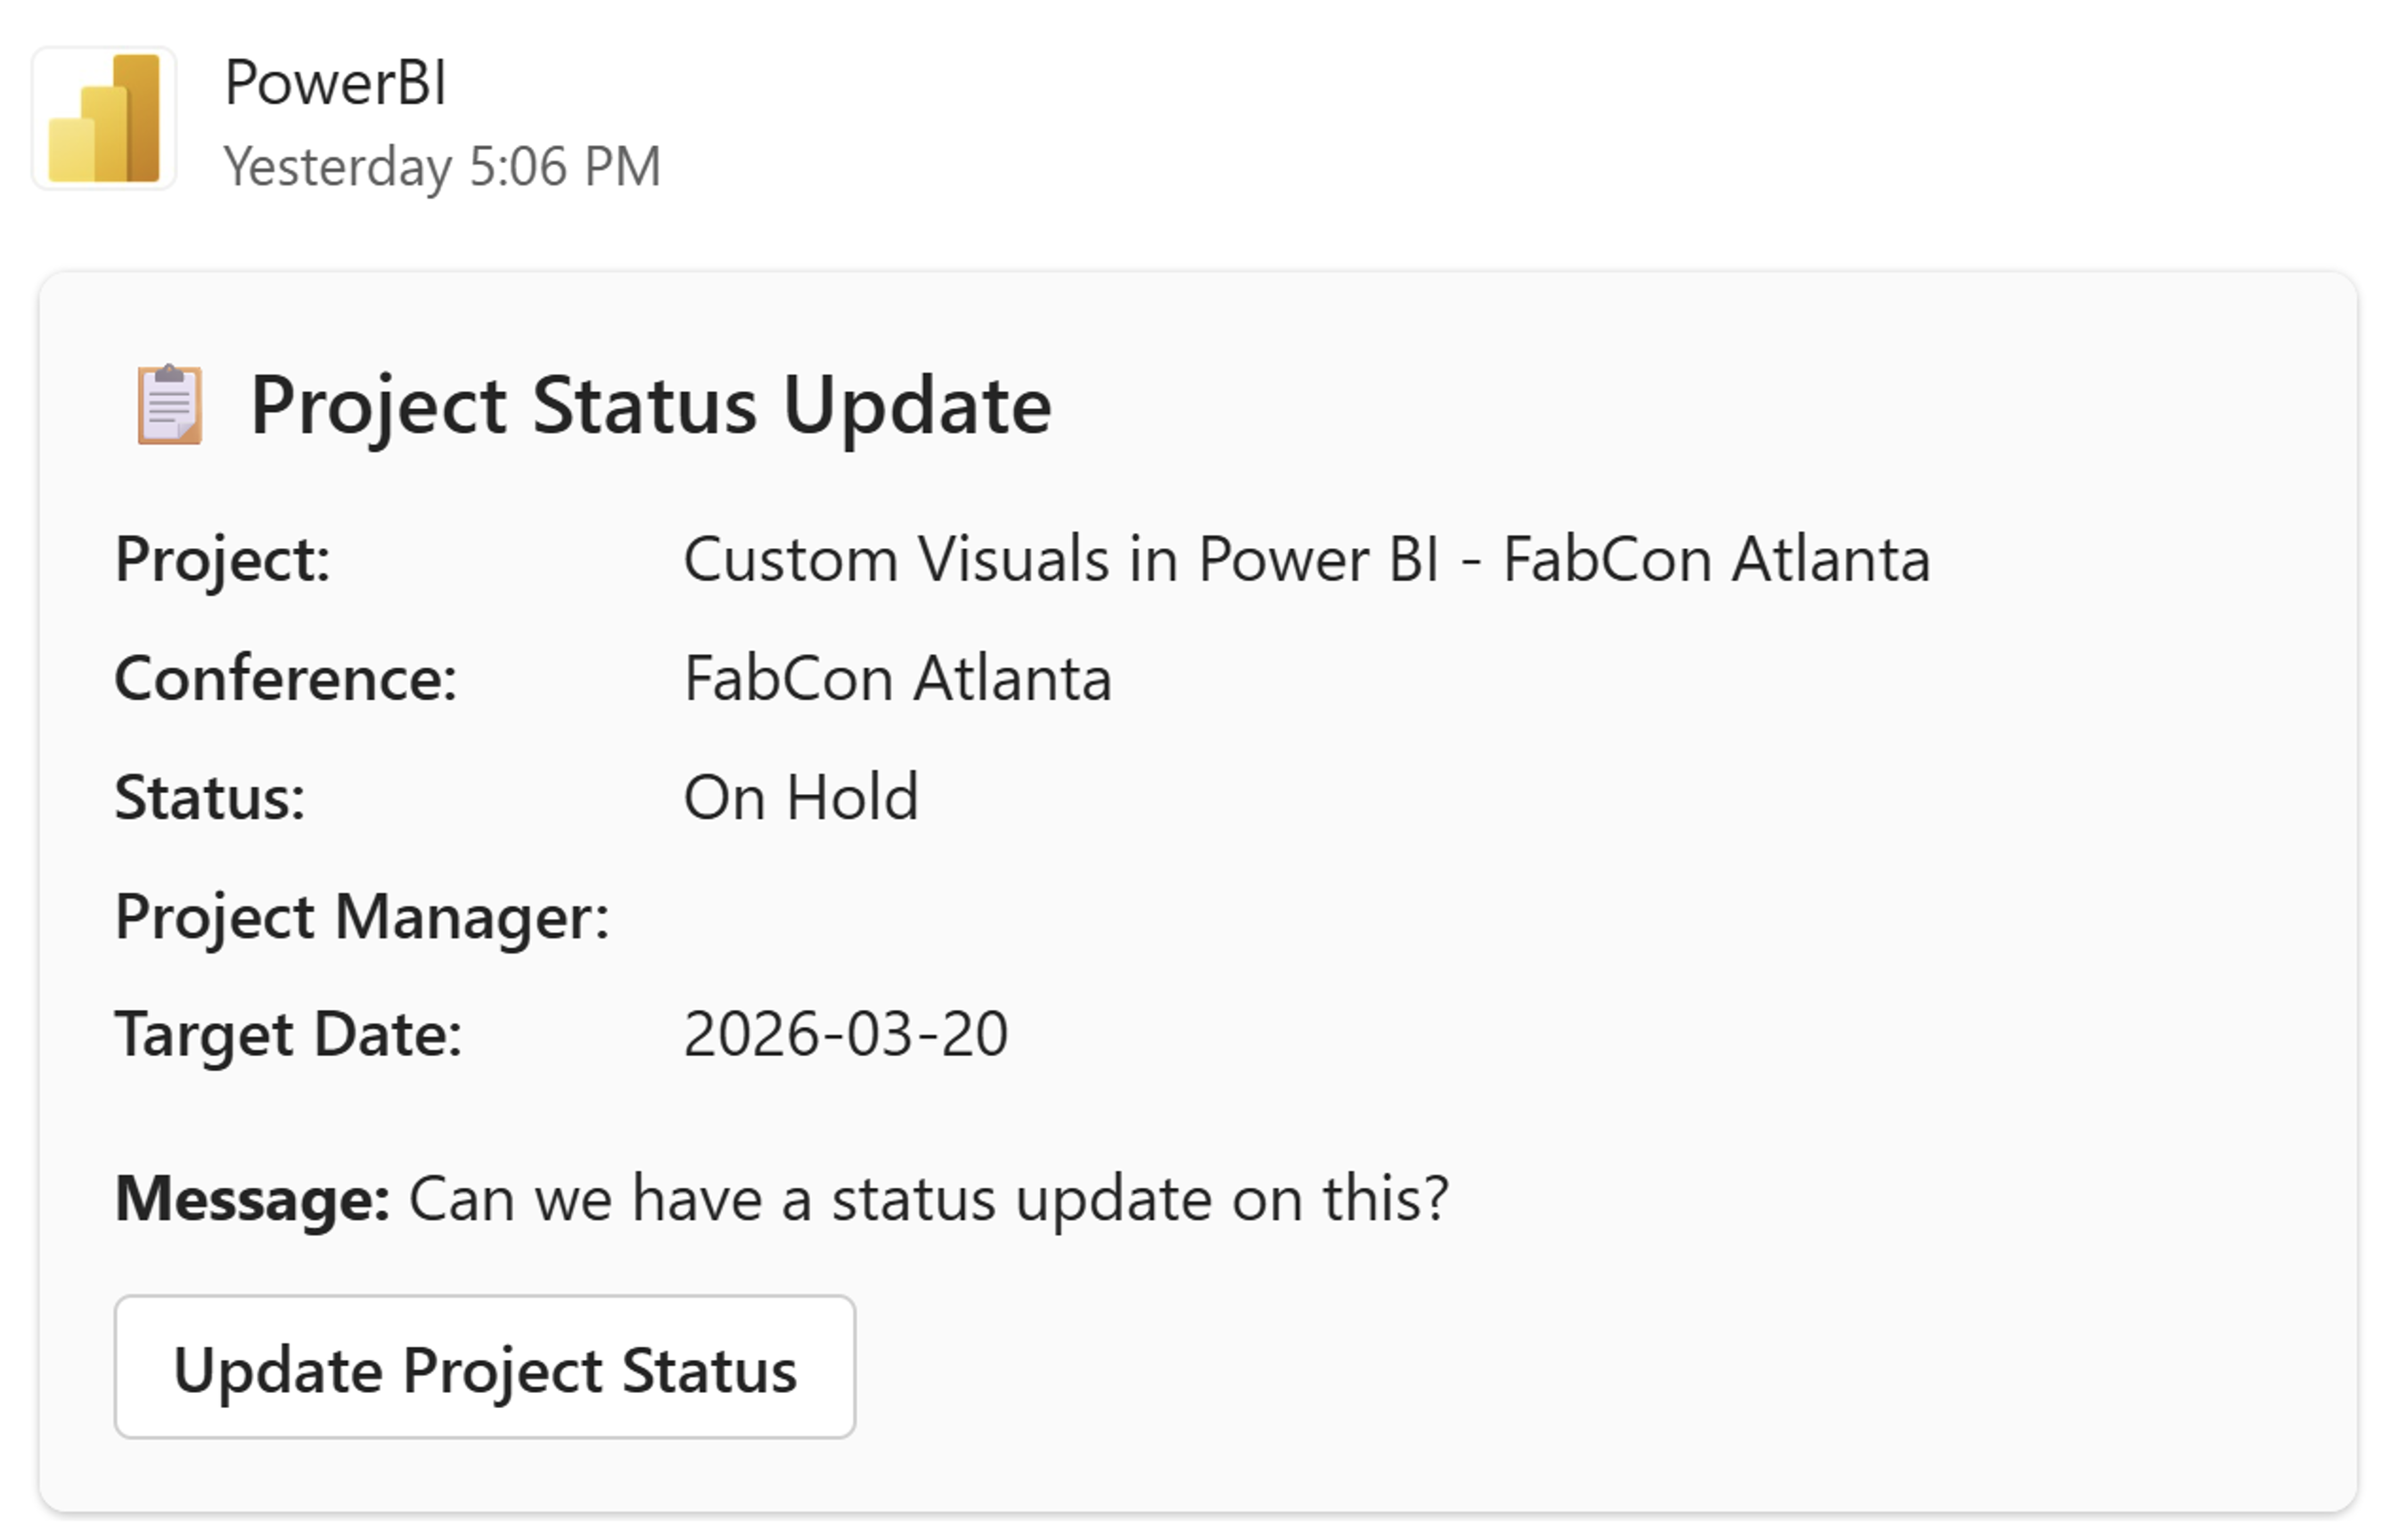Viewport: 2391px width, 1540px height.
Task: Click the Conference: field label
Action: 285,678
